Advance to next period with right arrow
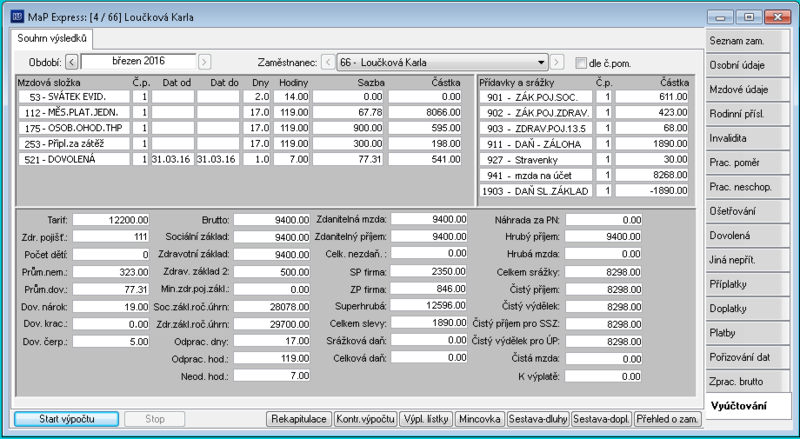This screenshot has width=800, height=439. point(204,62)
